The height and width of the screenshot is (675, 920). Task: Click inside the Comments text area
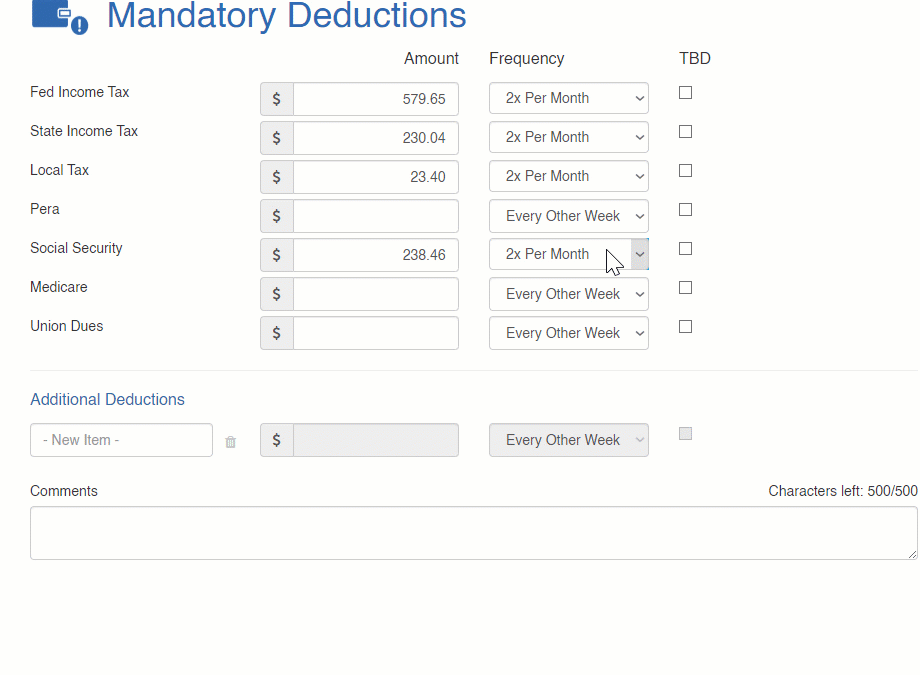tap(474, 532)
